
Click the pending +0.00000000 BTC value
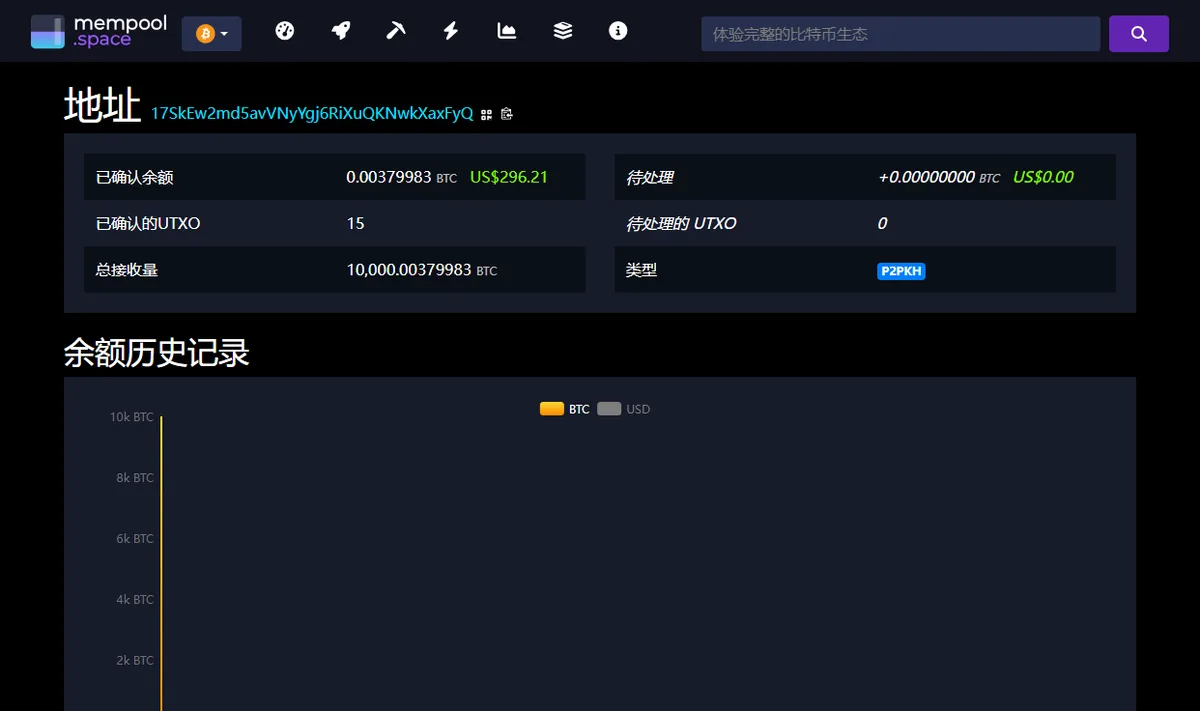click(939, 177)
